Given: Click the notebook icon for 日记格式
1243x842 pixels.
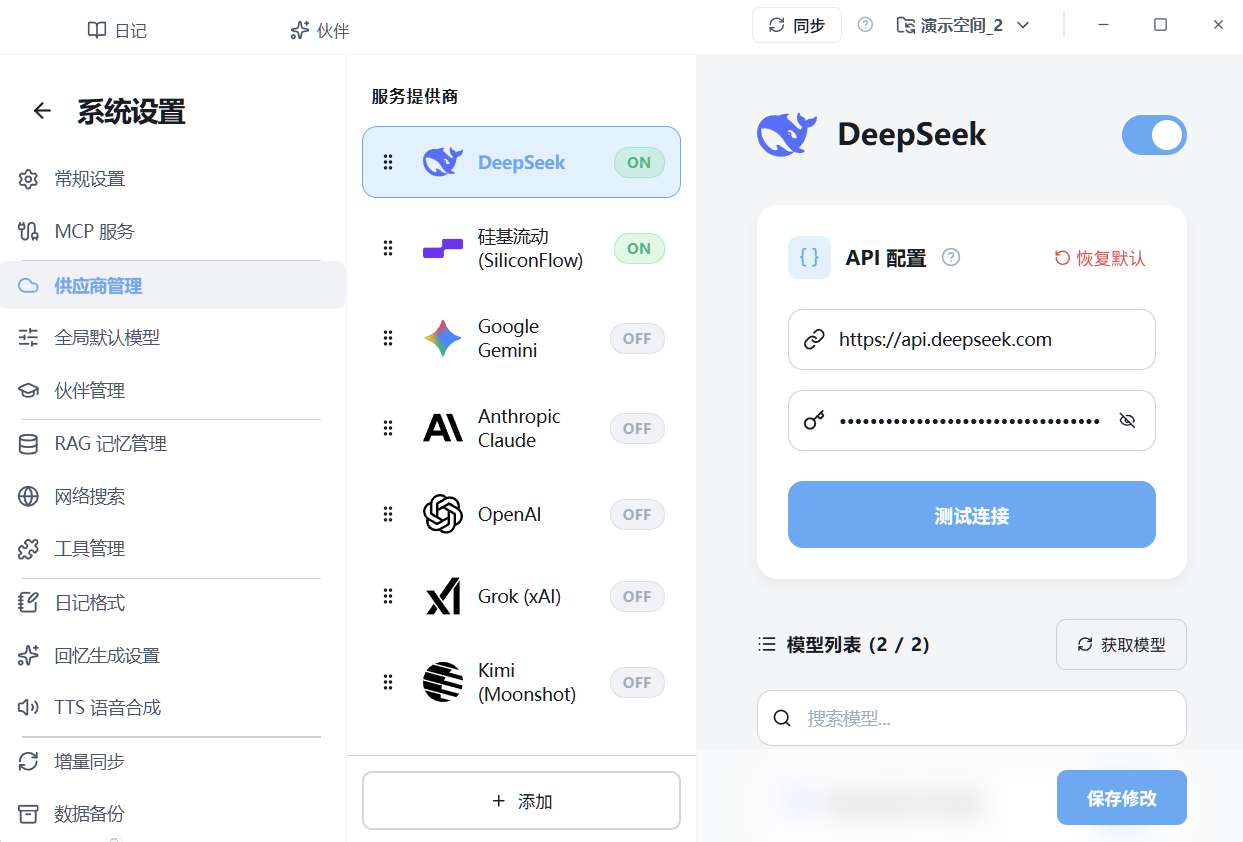Looking at the screenshot, I should coord(28,603).
